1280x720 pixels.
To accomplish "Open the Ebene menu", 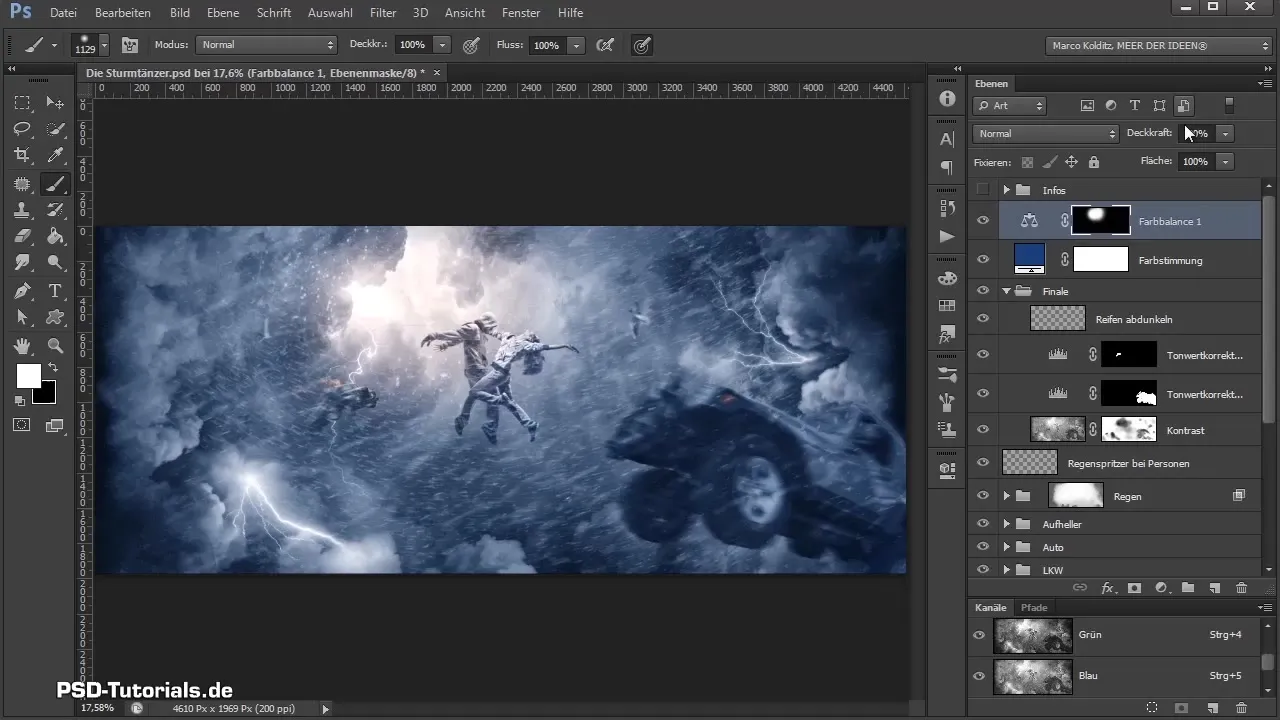I will click(224, 13).
